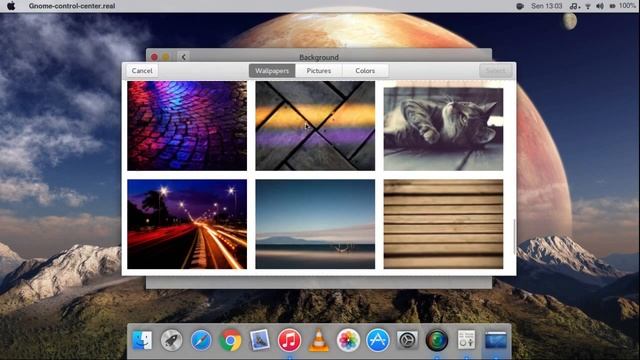Click the Cancel button
640x360 pixels.
click(142, 71)
